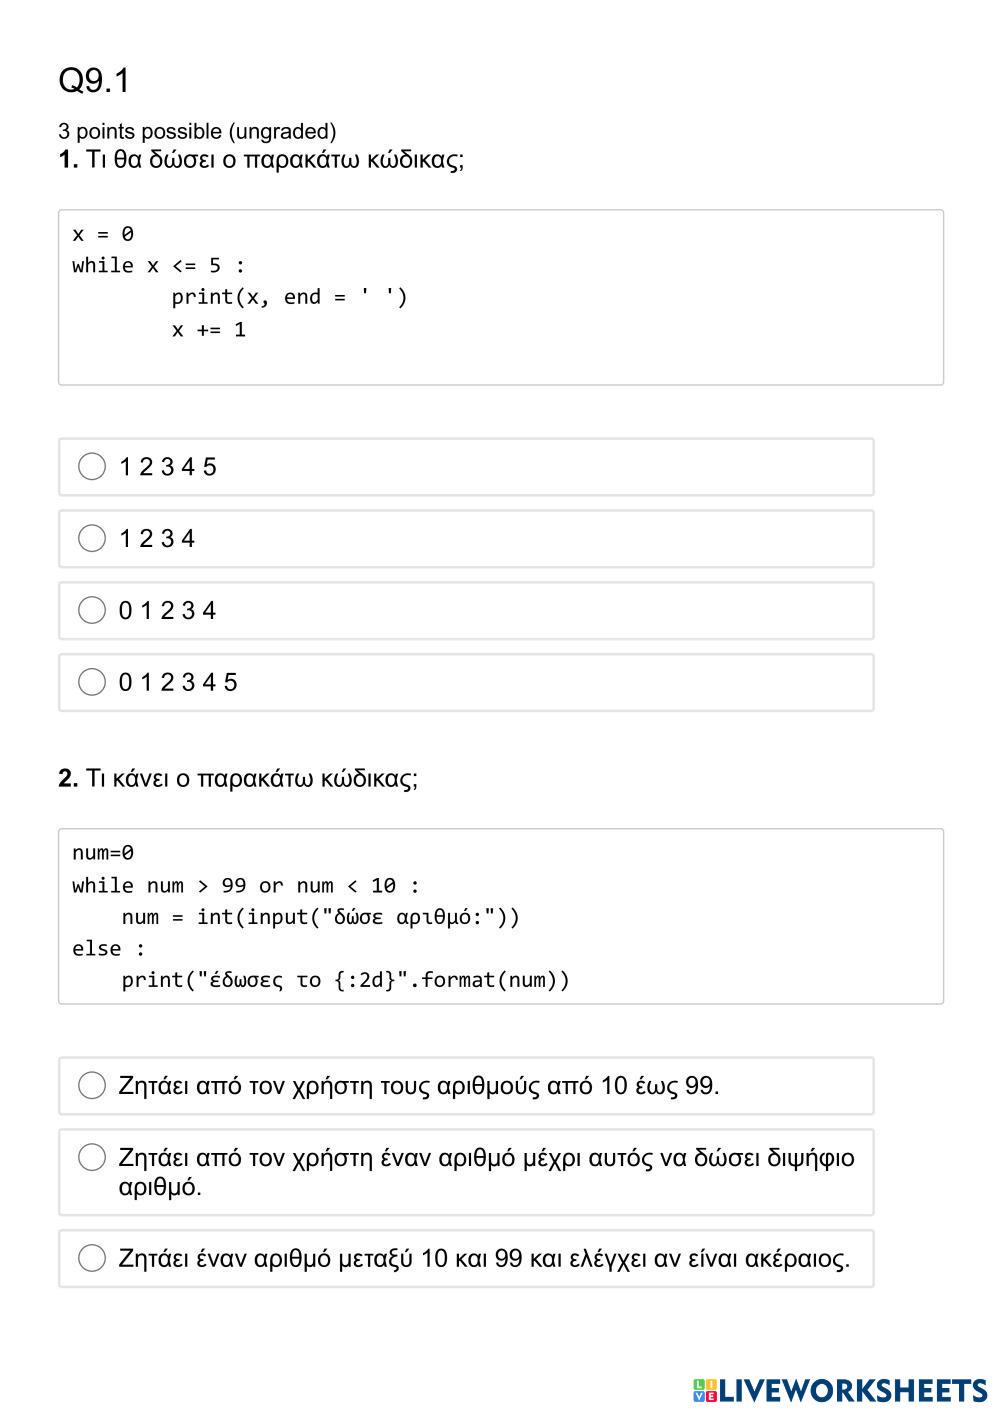Pick the radio option '0 1 2 3 4 5'

coord(92,682)
